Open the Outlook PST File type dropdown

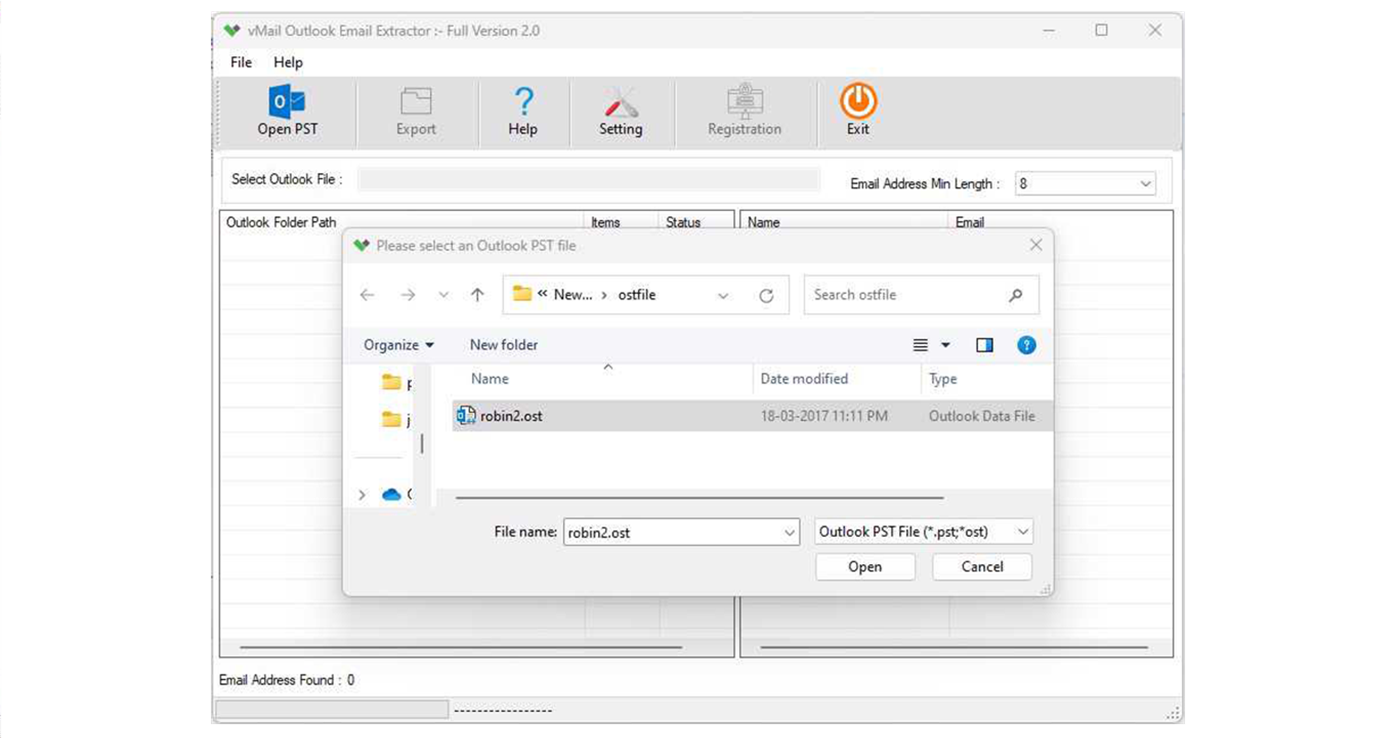pyautogui.click(x=1023, y=532)
